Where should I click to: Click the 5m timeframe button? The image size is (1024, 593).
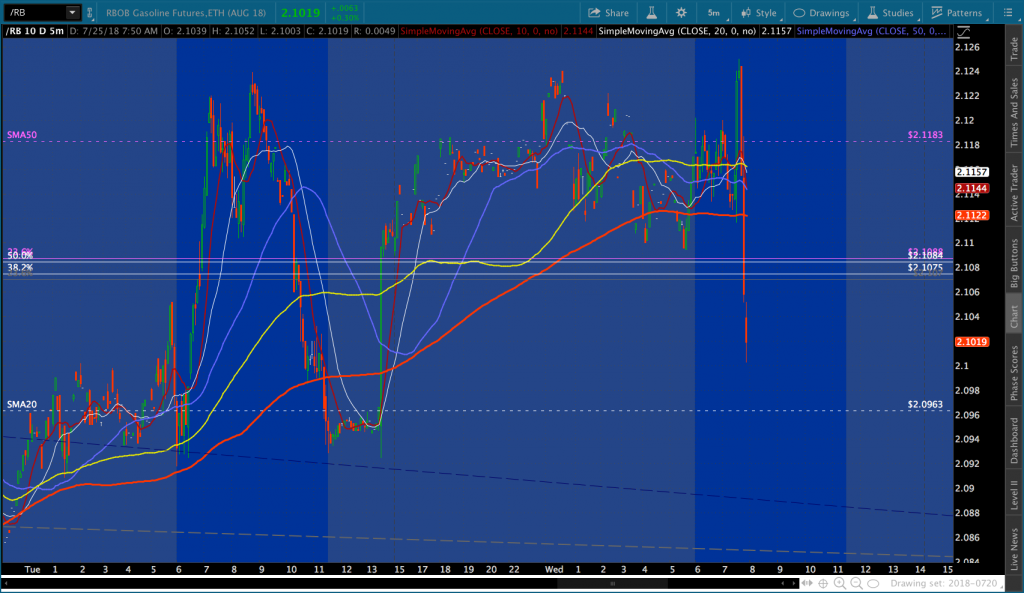(713, 13)
